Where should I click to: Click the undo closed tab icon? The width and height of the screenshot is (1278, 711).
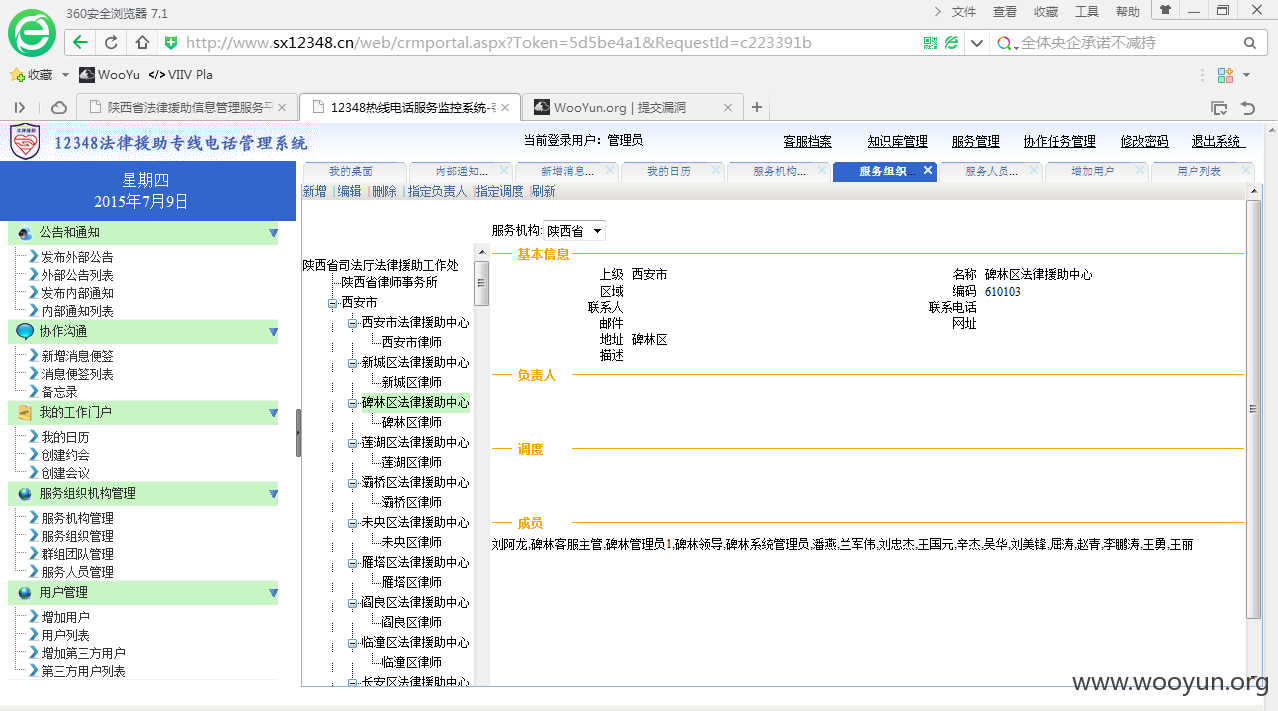1247,107
